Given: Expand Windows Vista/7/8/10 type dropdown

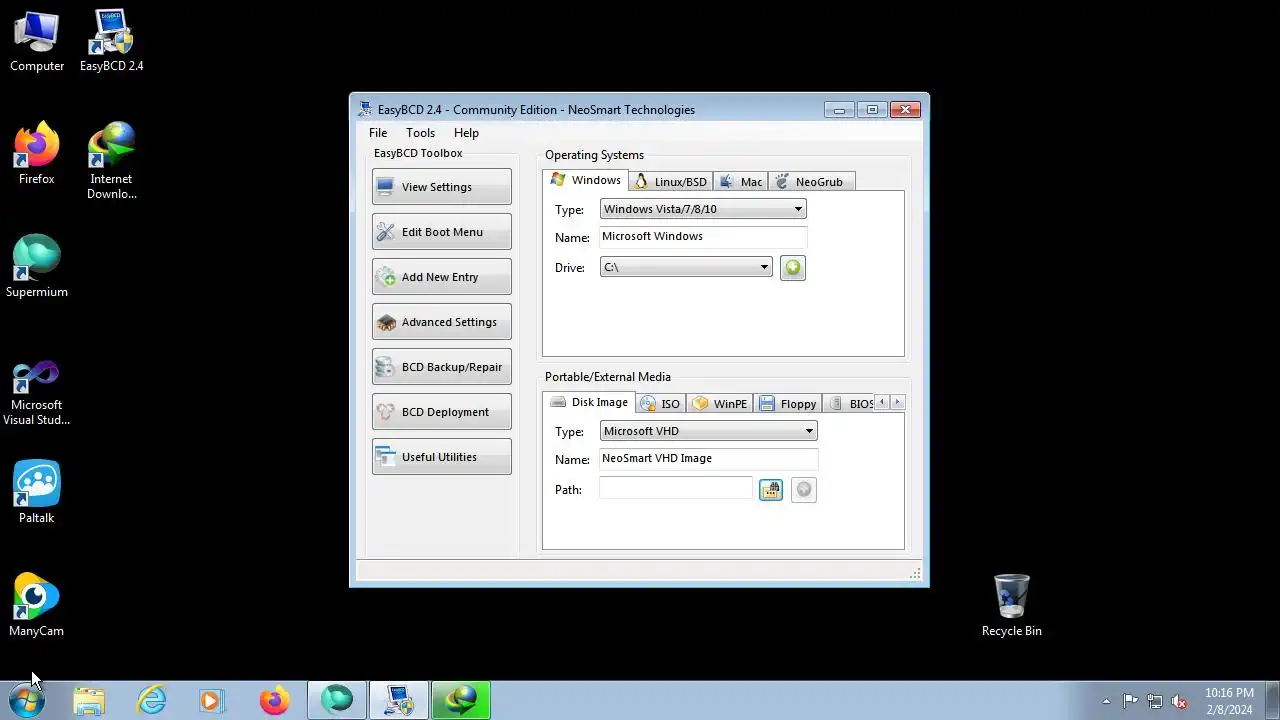Looking at the screenshot, I should 703,209.
